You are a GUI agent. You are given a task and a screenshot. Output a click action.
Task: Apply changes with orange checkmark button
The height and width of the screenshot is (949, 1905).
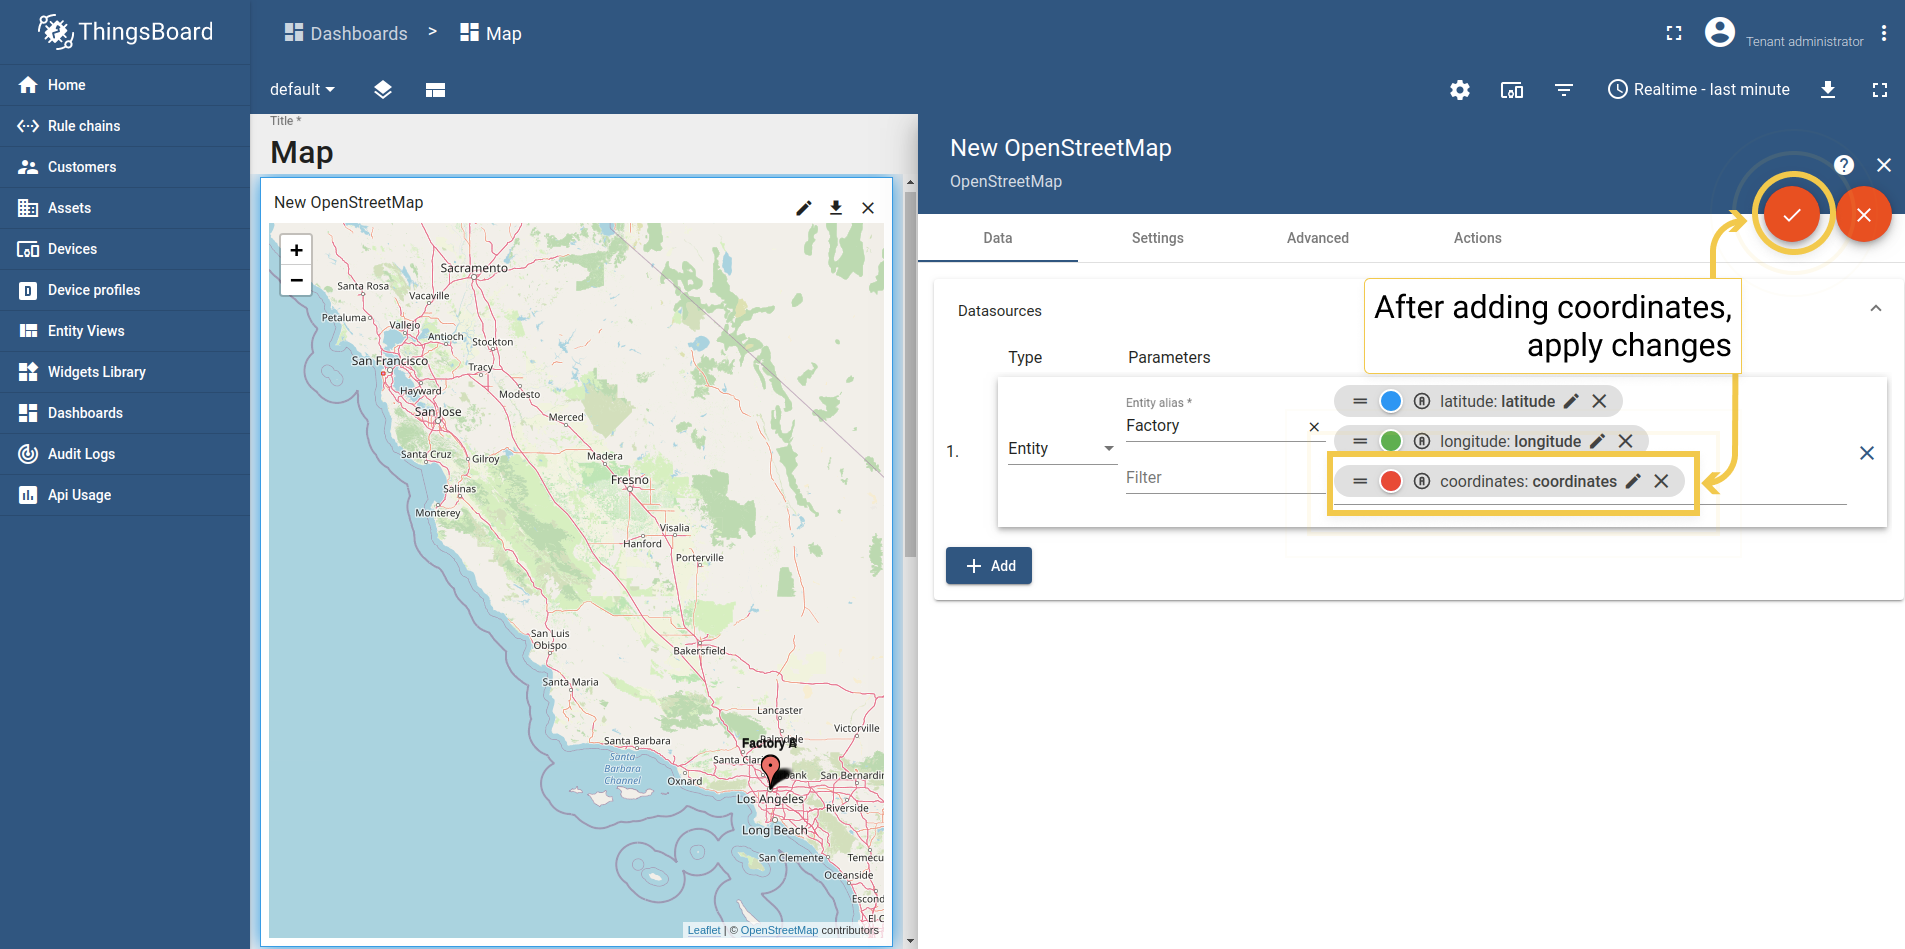[x=1792, y=214]
